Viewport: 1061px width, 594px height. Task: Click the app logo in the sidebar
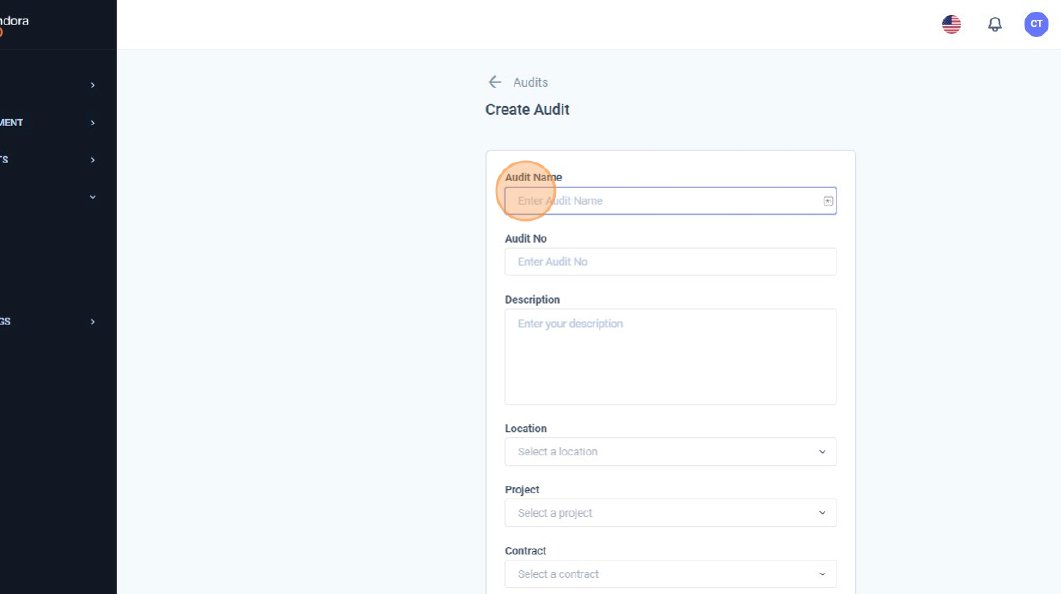coord(14,25)
